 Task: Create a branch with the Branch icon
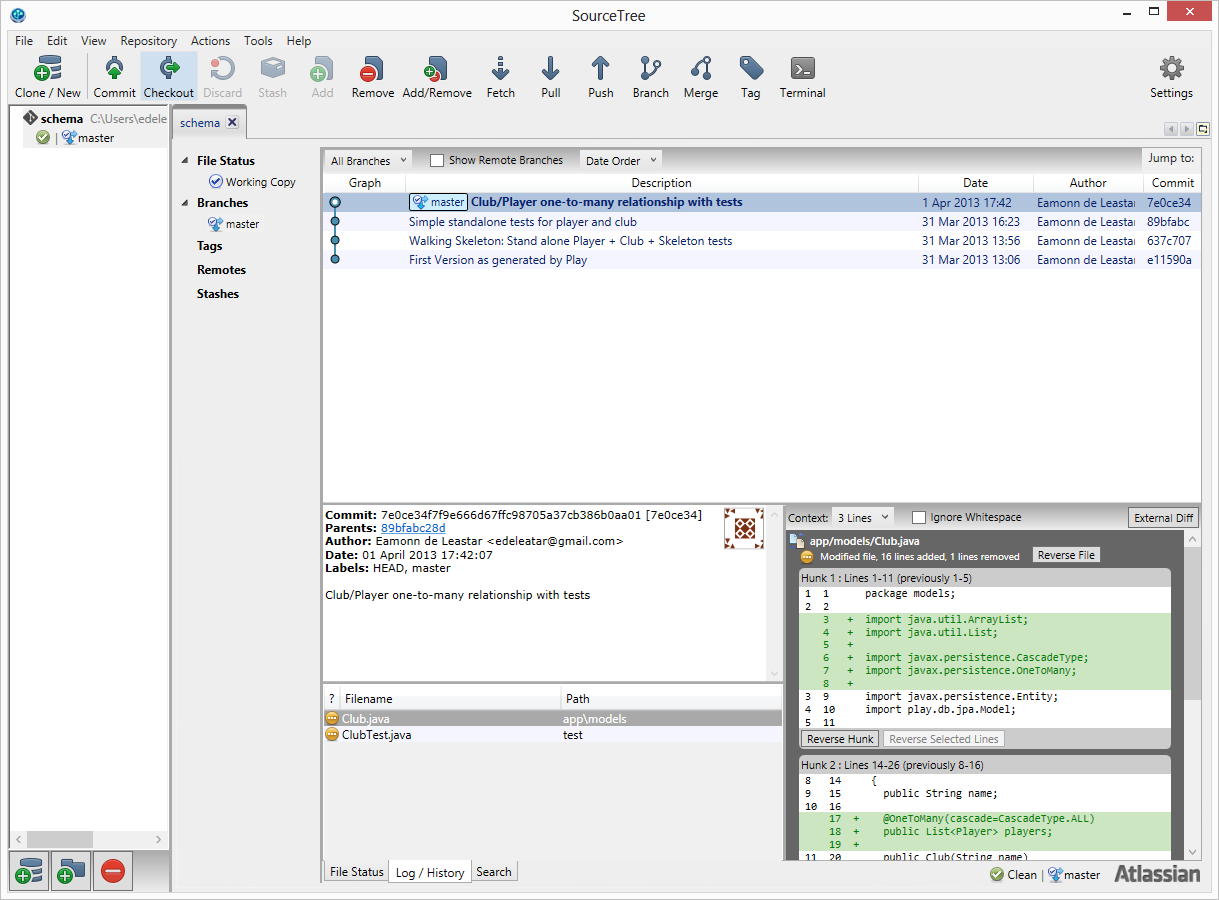(x=650, y=69)
